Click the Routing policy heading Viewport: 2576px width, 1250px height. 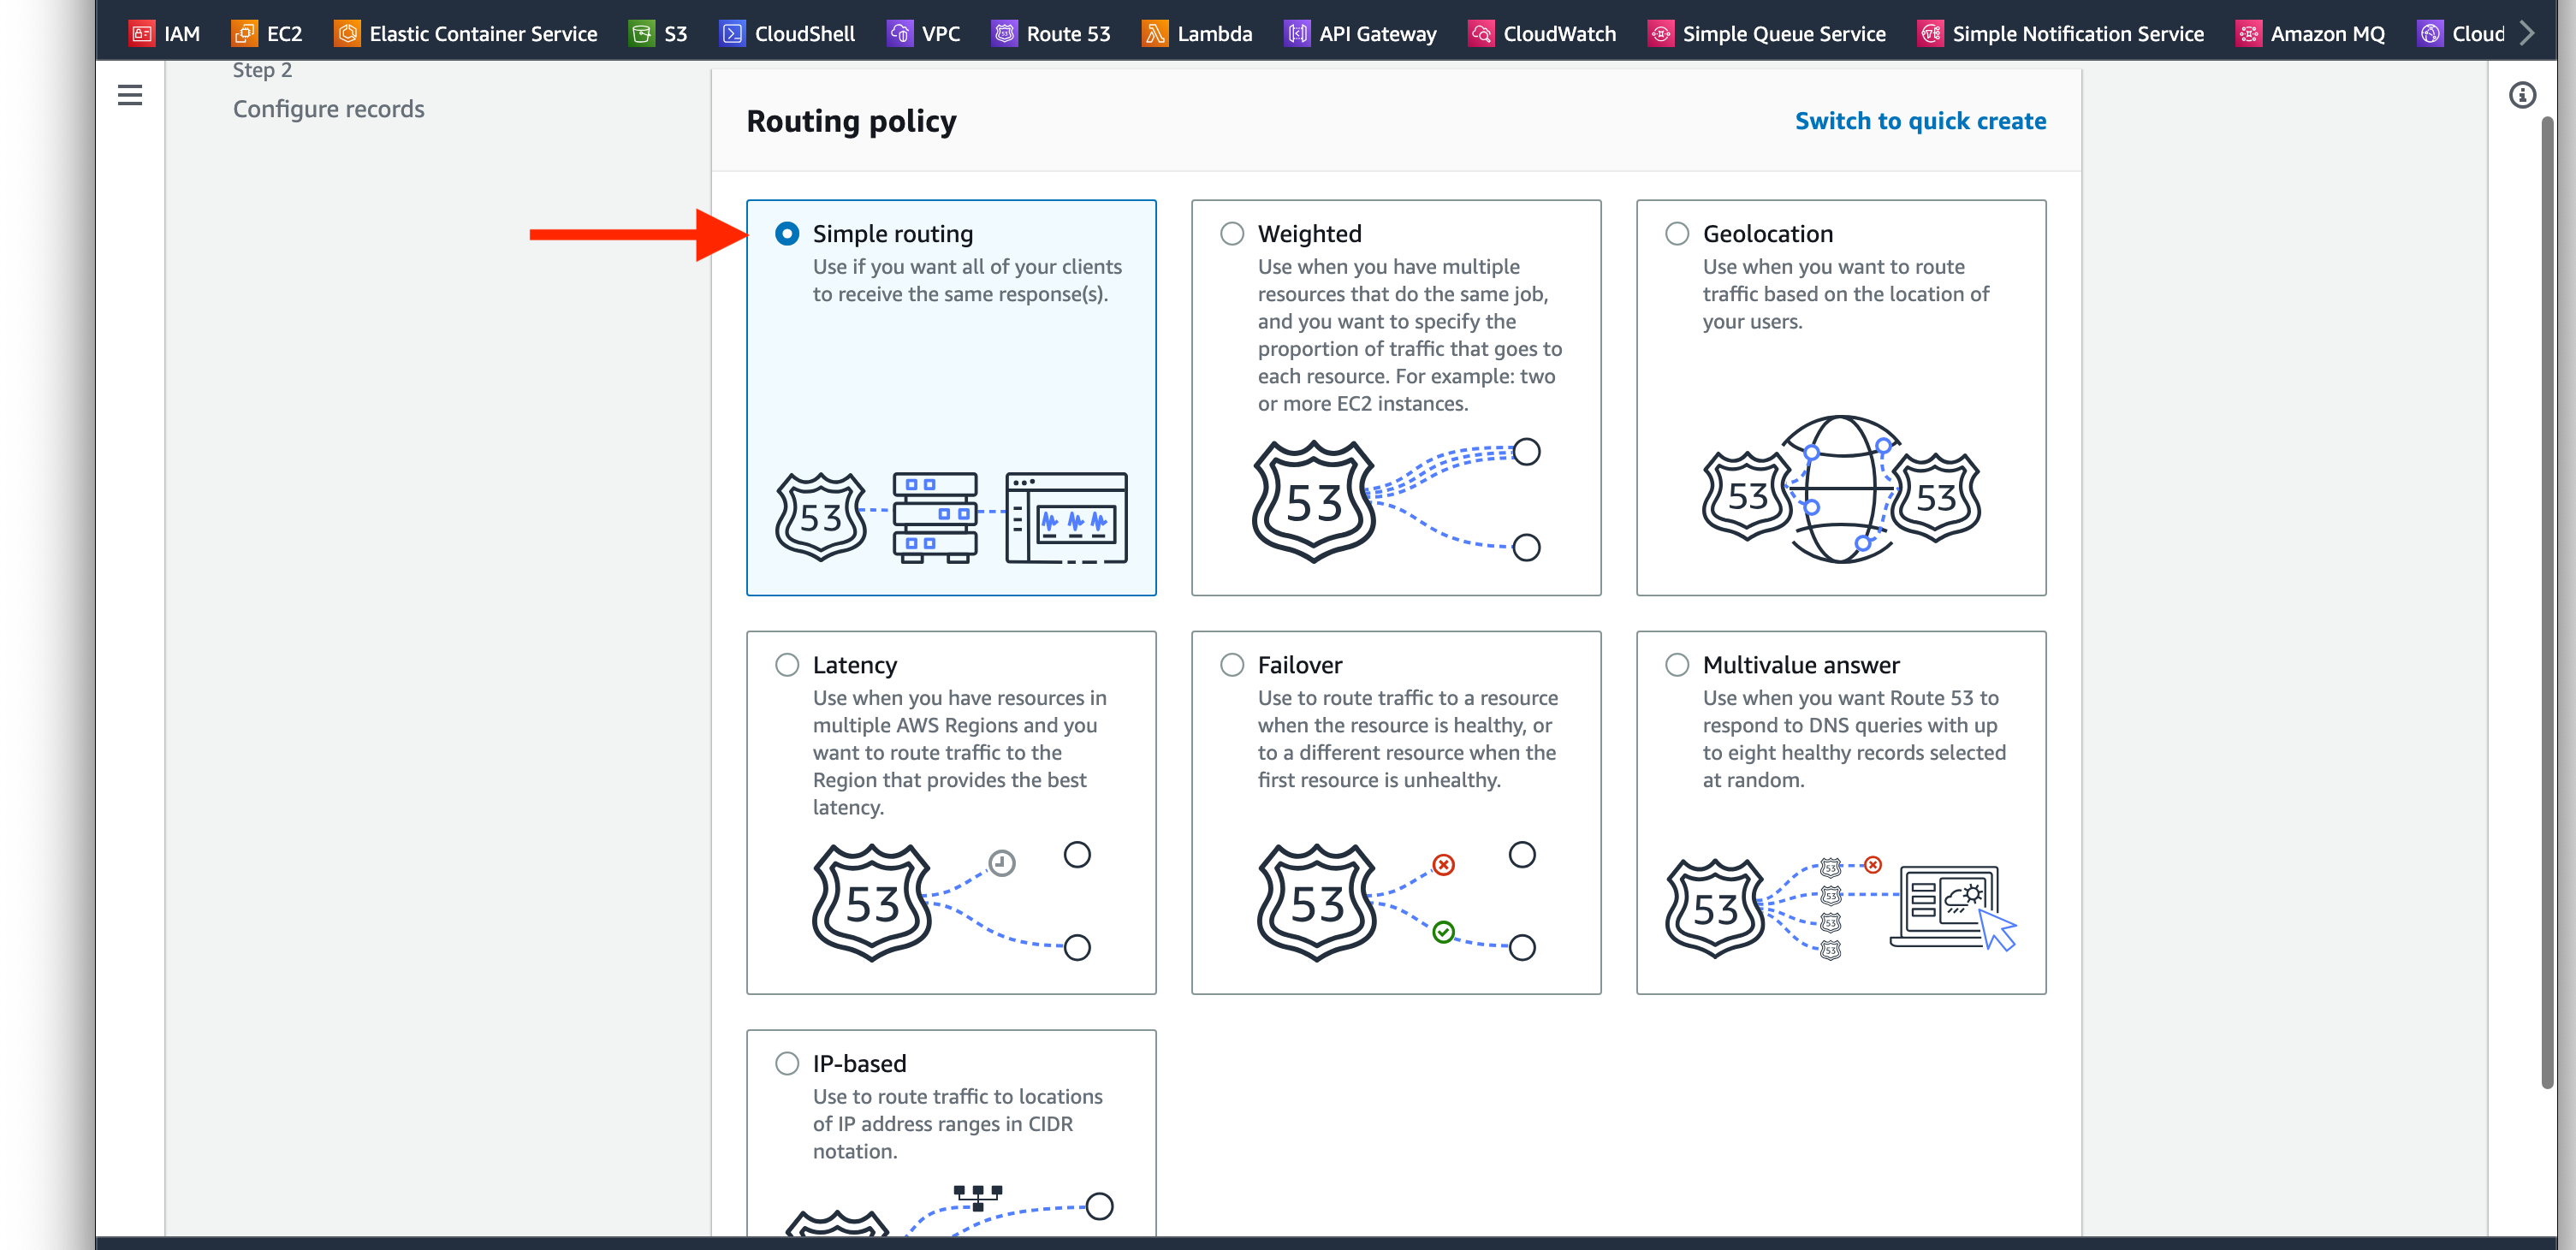[851, 121]
